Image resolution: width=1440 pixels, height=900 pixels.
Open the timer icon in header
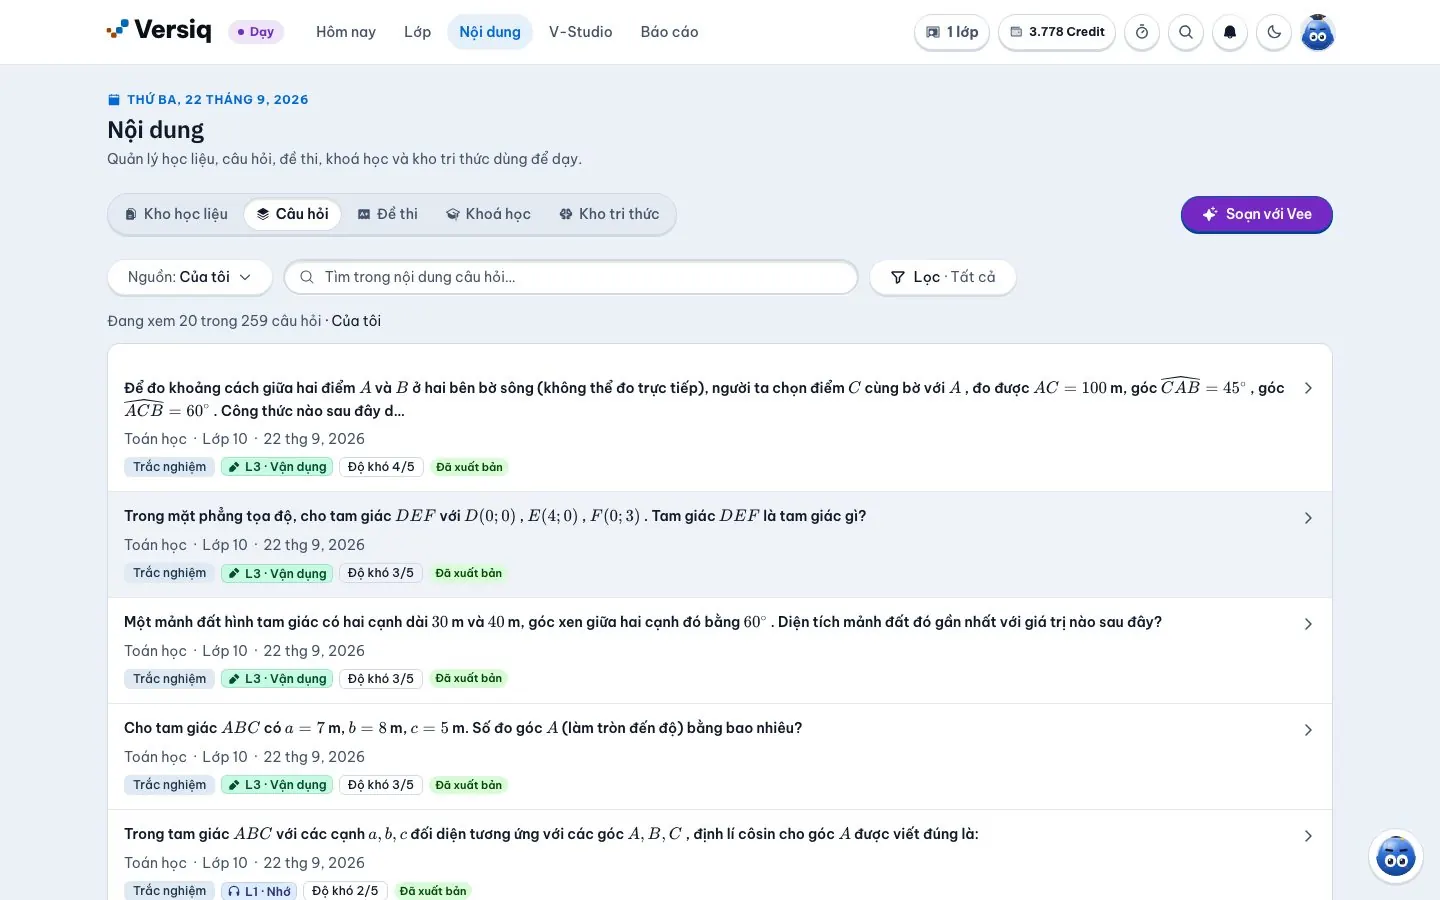pos(1142,32)
